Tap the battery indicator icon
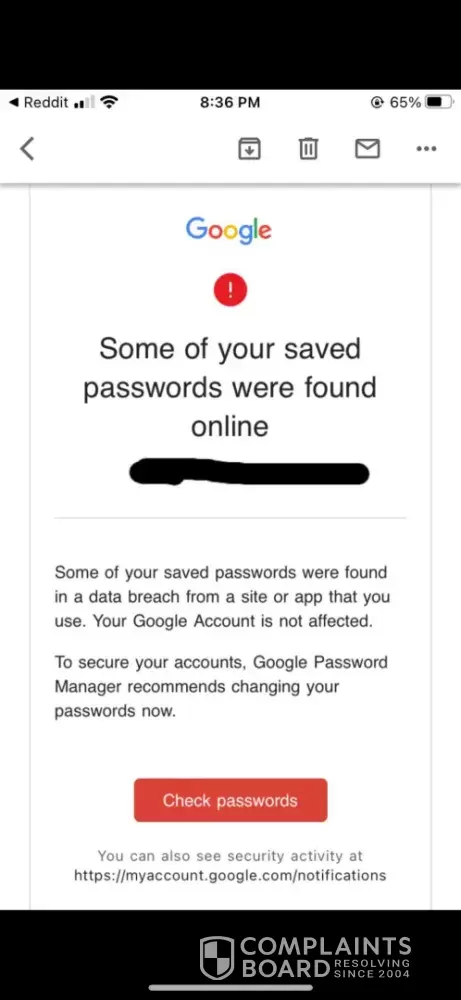The height and width of the screenshot is (1000, 461). pos(439,102)
